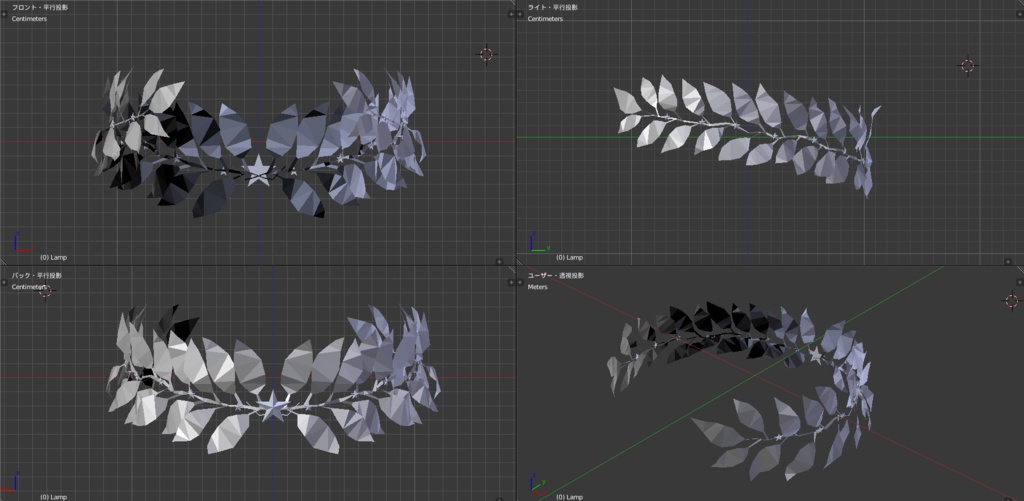Screen dimensions: 1024x501
Task: Click the 3D cursor in Front orthographic view
Action: [486, 54]
